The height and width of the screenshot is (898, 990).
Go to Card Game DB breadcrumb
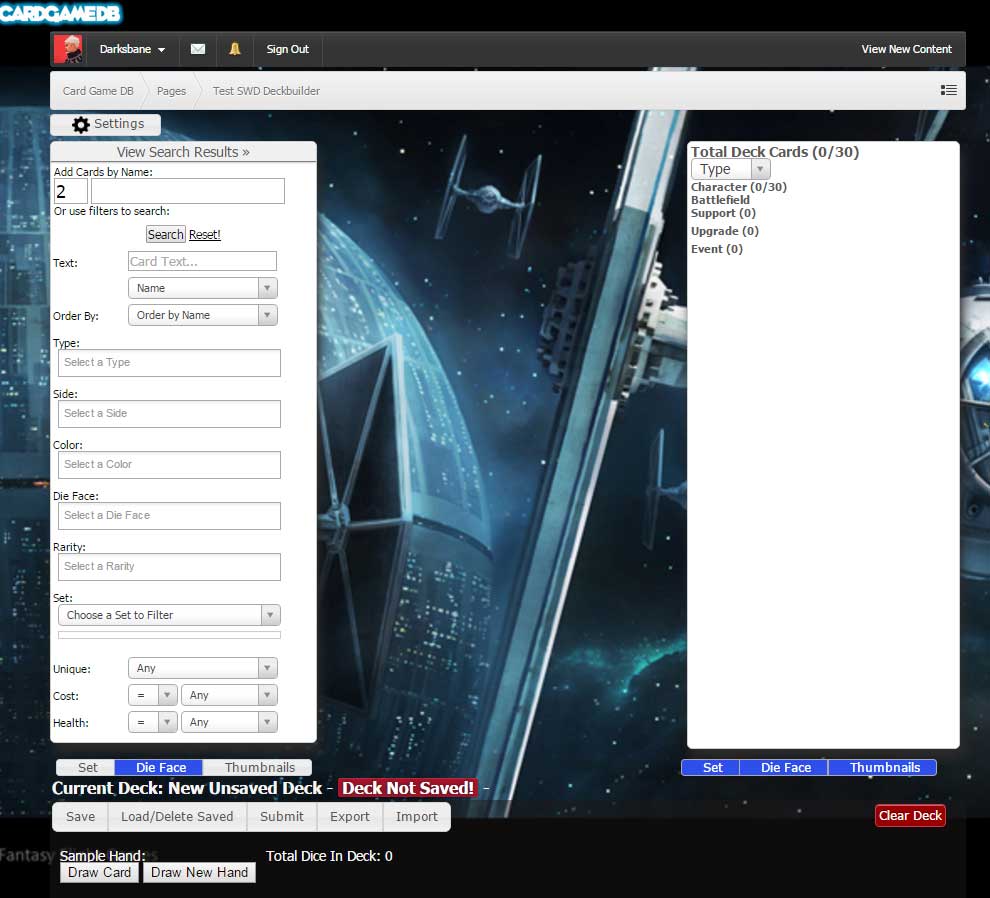point(98,91)
